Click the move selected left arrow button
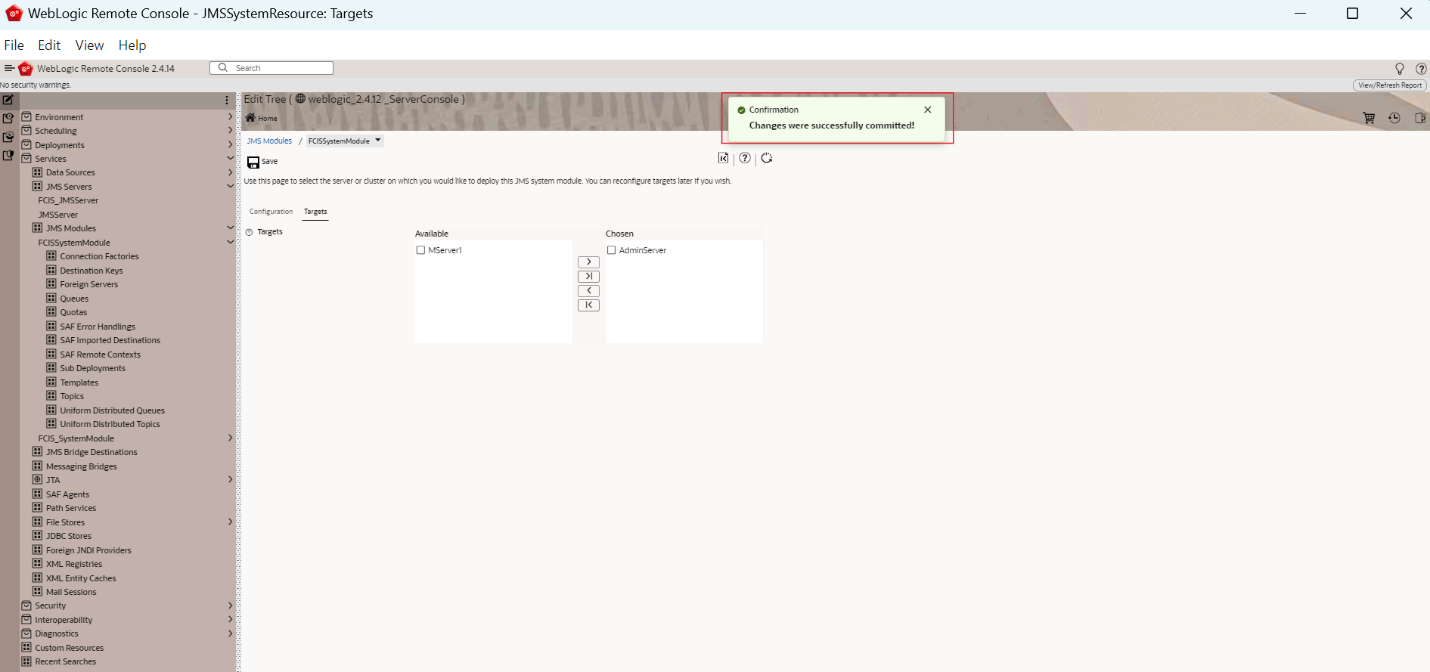 [589, 291]
